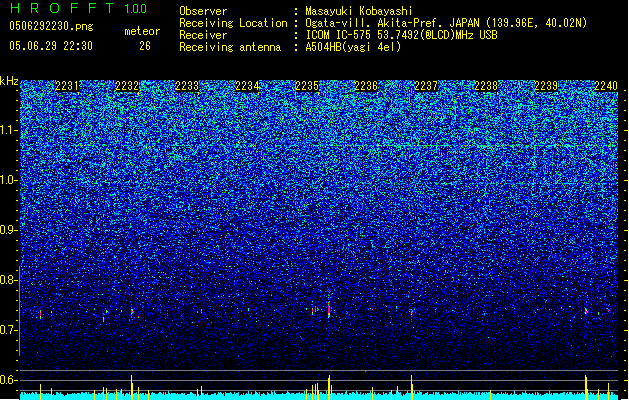Select the filename 0506292230.png
This screenshot has width=629, height=400.
[51, 26]
